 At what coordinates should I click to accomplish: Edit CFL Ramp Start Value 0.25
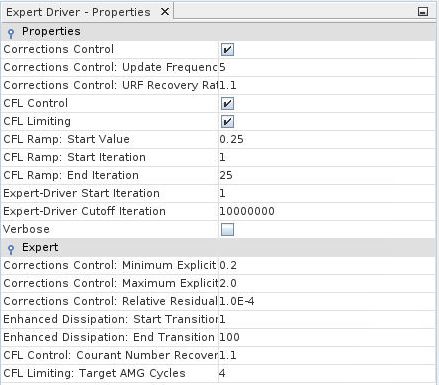pos(327,140)
